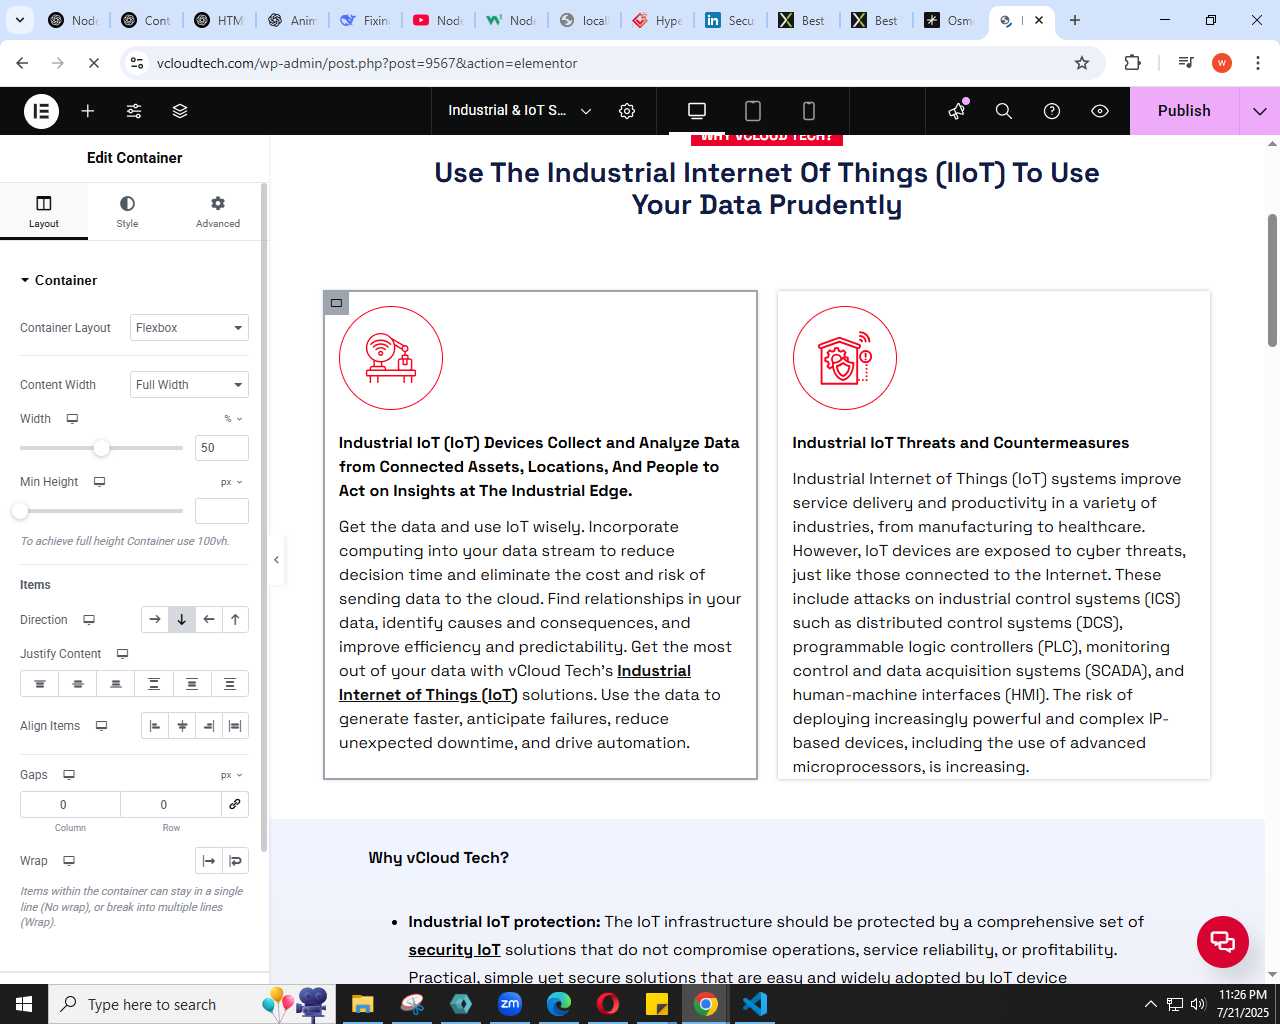Open Site Settings sliders icon
The height and width of the screenshot is (1024, 1280).
[134, 111]
